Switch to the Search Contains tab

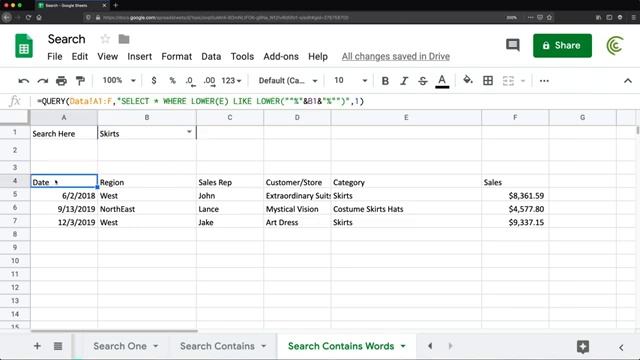click(x=217, y=346)
